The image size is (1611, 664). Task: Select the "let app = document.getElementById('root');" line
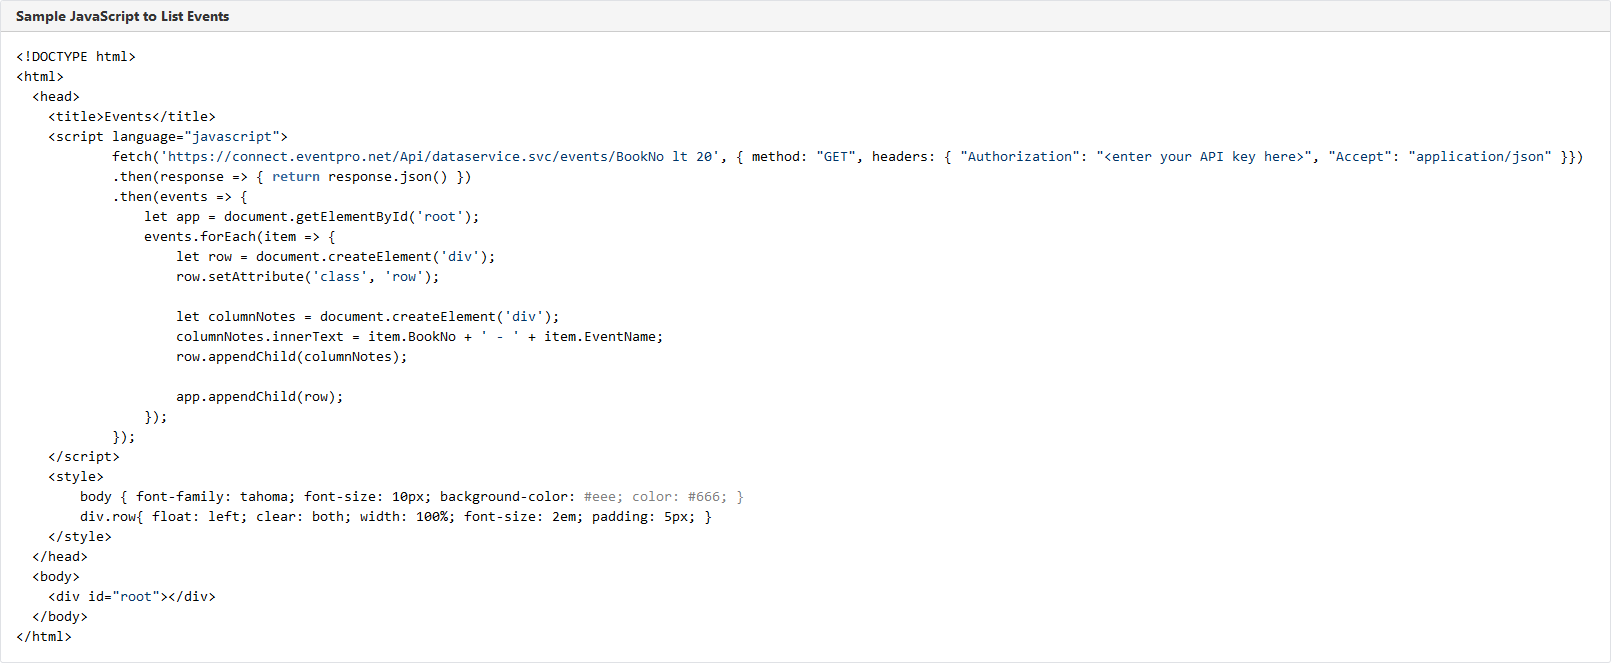tap(312, 217)
